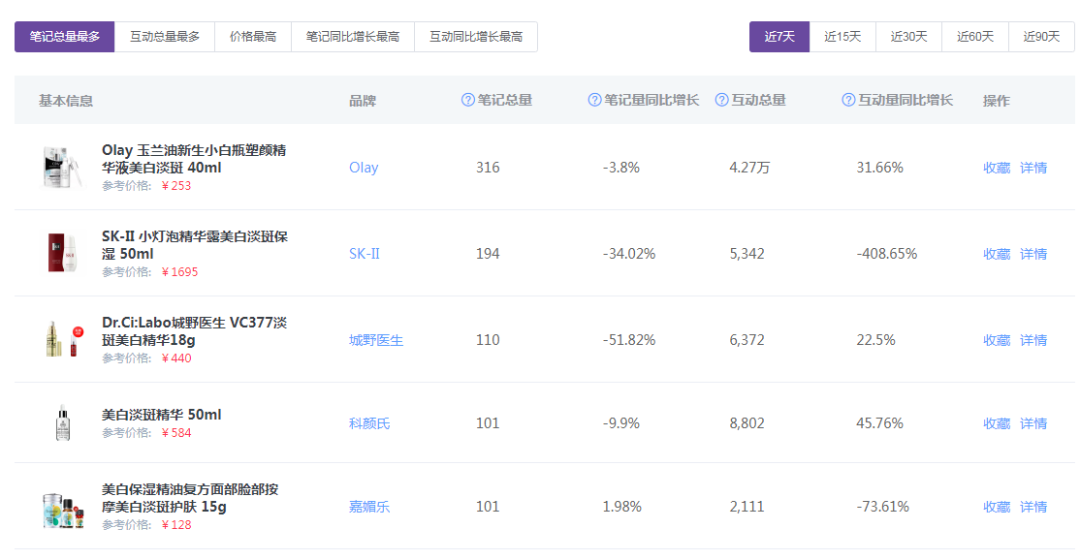1080x560 pixels.
Task: Click the 美白淡斑精华 50ml product thumbnail
Action: point(63,422)
